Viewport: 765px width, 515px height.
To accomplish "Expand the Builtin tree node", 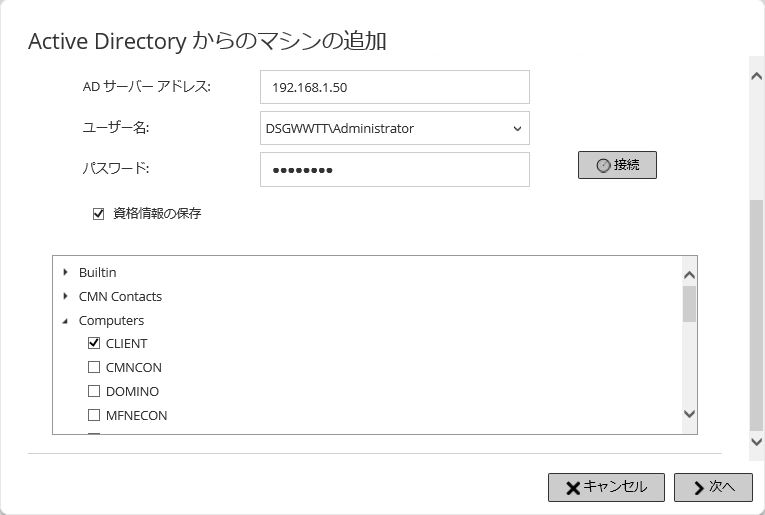I will tap(65, 272).
